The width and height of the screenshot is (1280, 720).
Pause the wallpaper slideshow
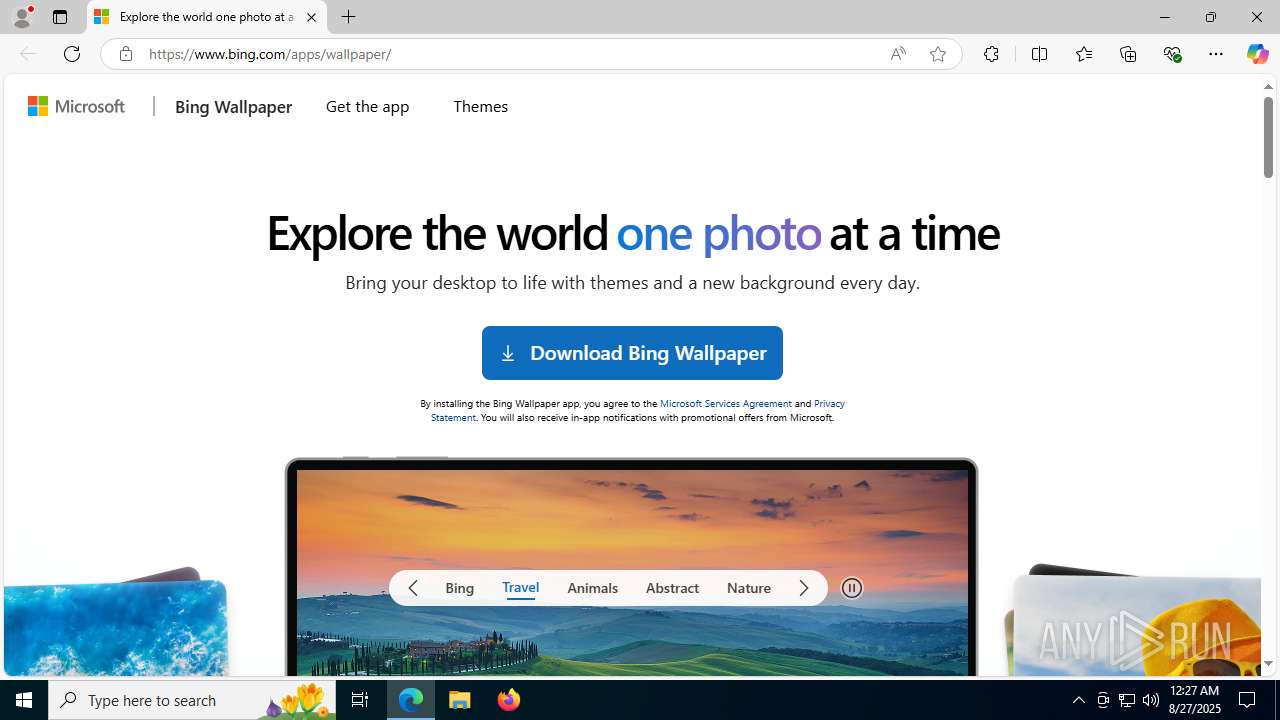click(x=852, y=588)
